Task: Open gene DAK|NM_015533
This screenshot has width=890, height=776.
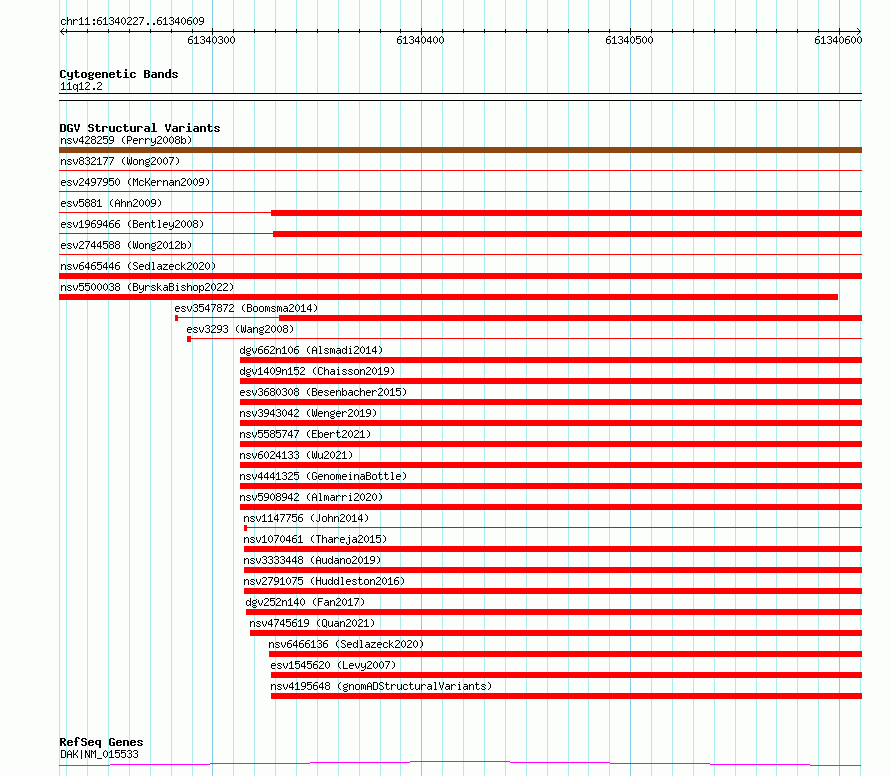Action: point(99,754)
